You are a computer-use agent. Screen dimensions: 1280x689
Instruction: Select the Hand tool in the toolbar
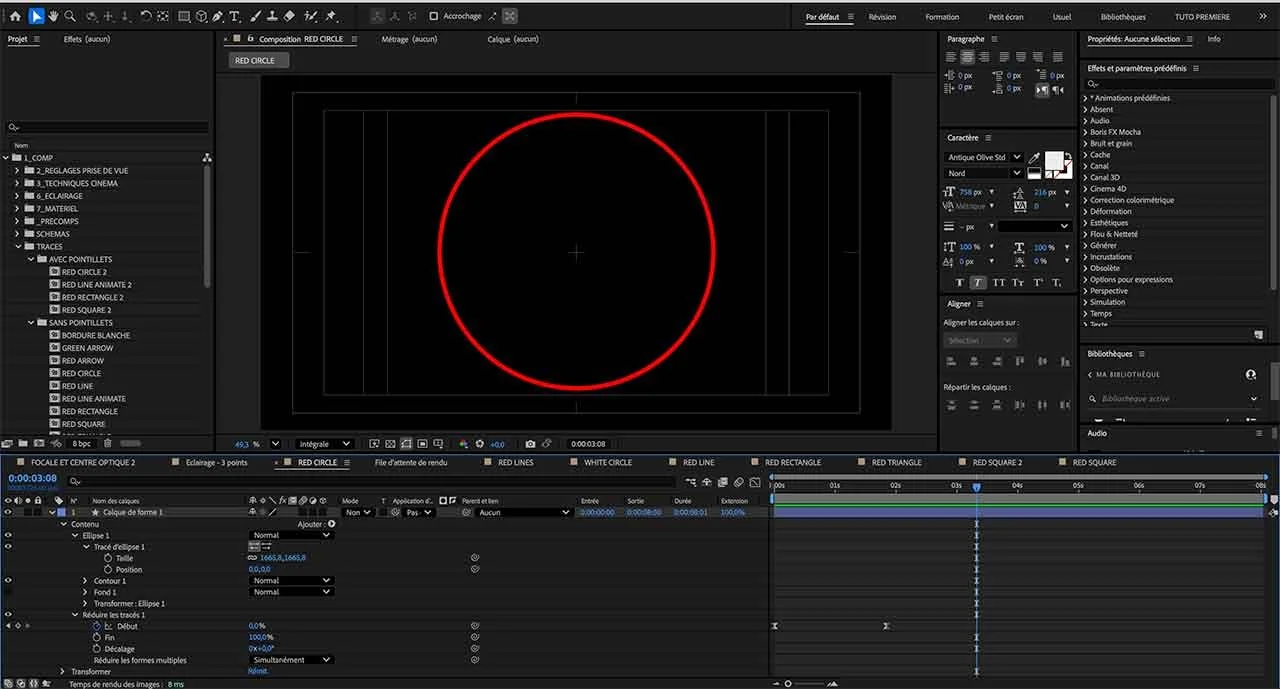(54, 16)
